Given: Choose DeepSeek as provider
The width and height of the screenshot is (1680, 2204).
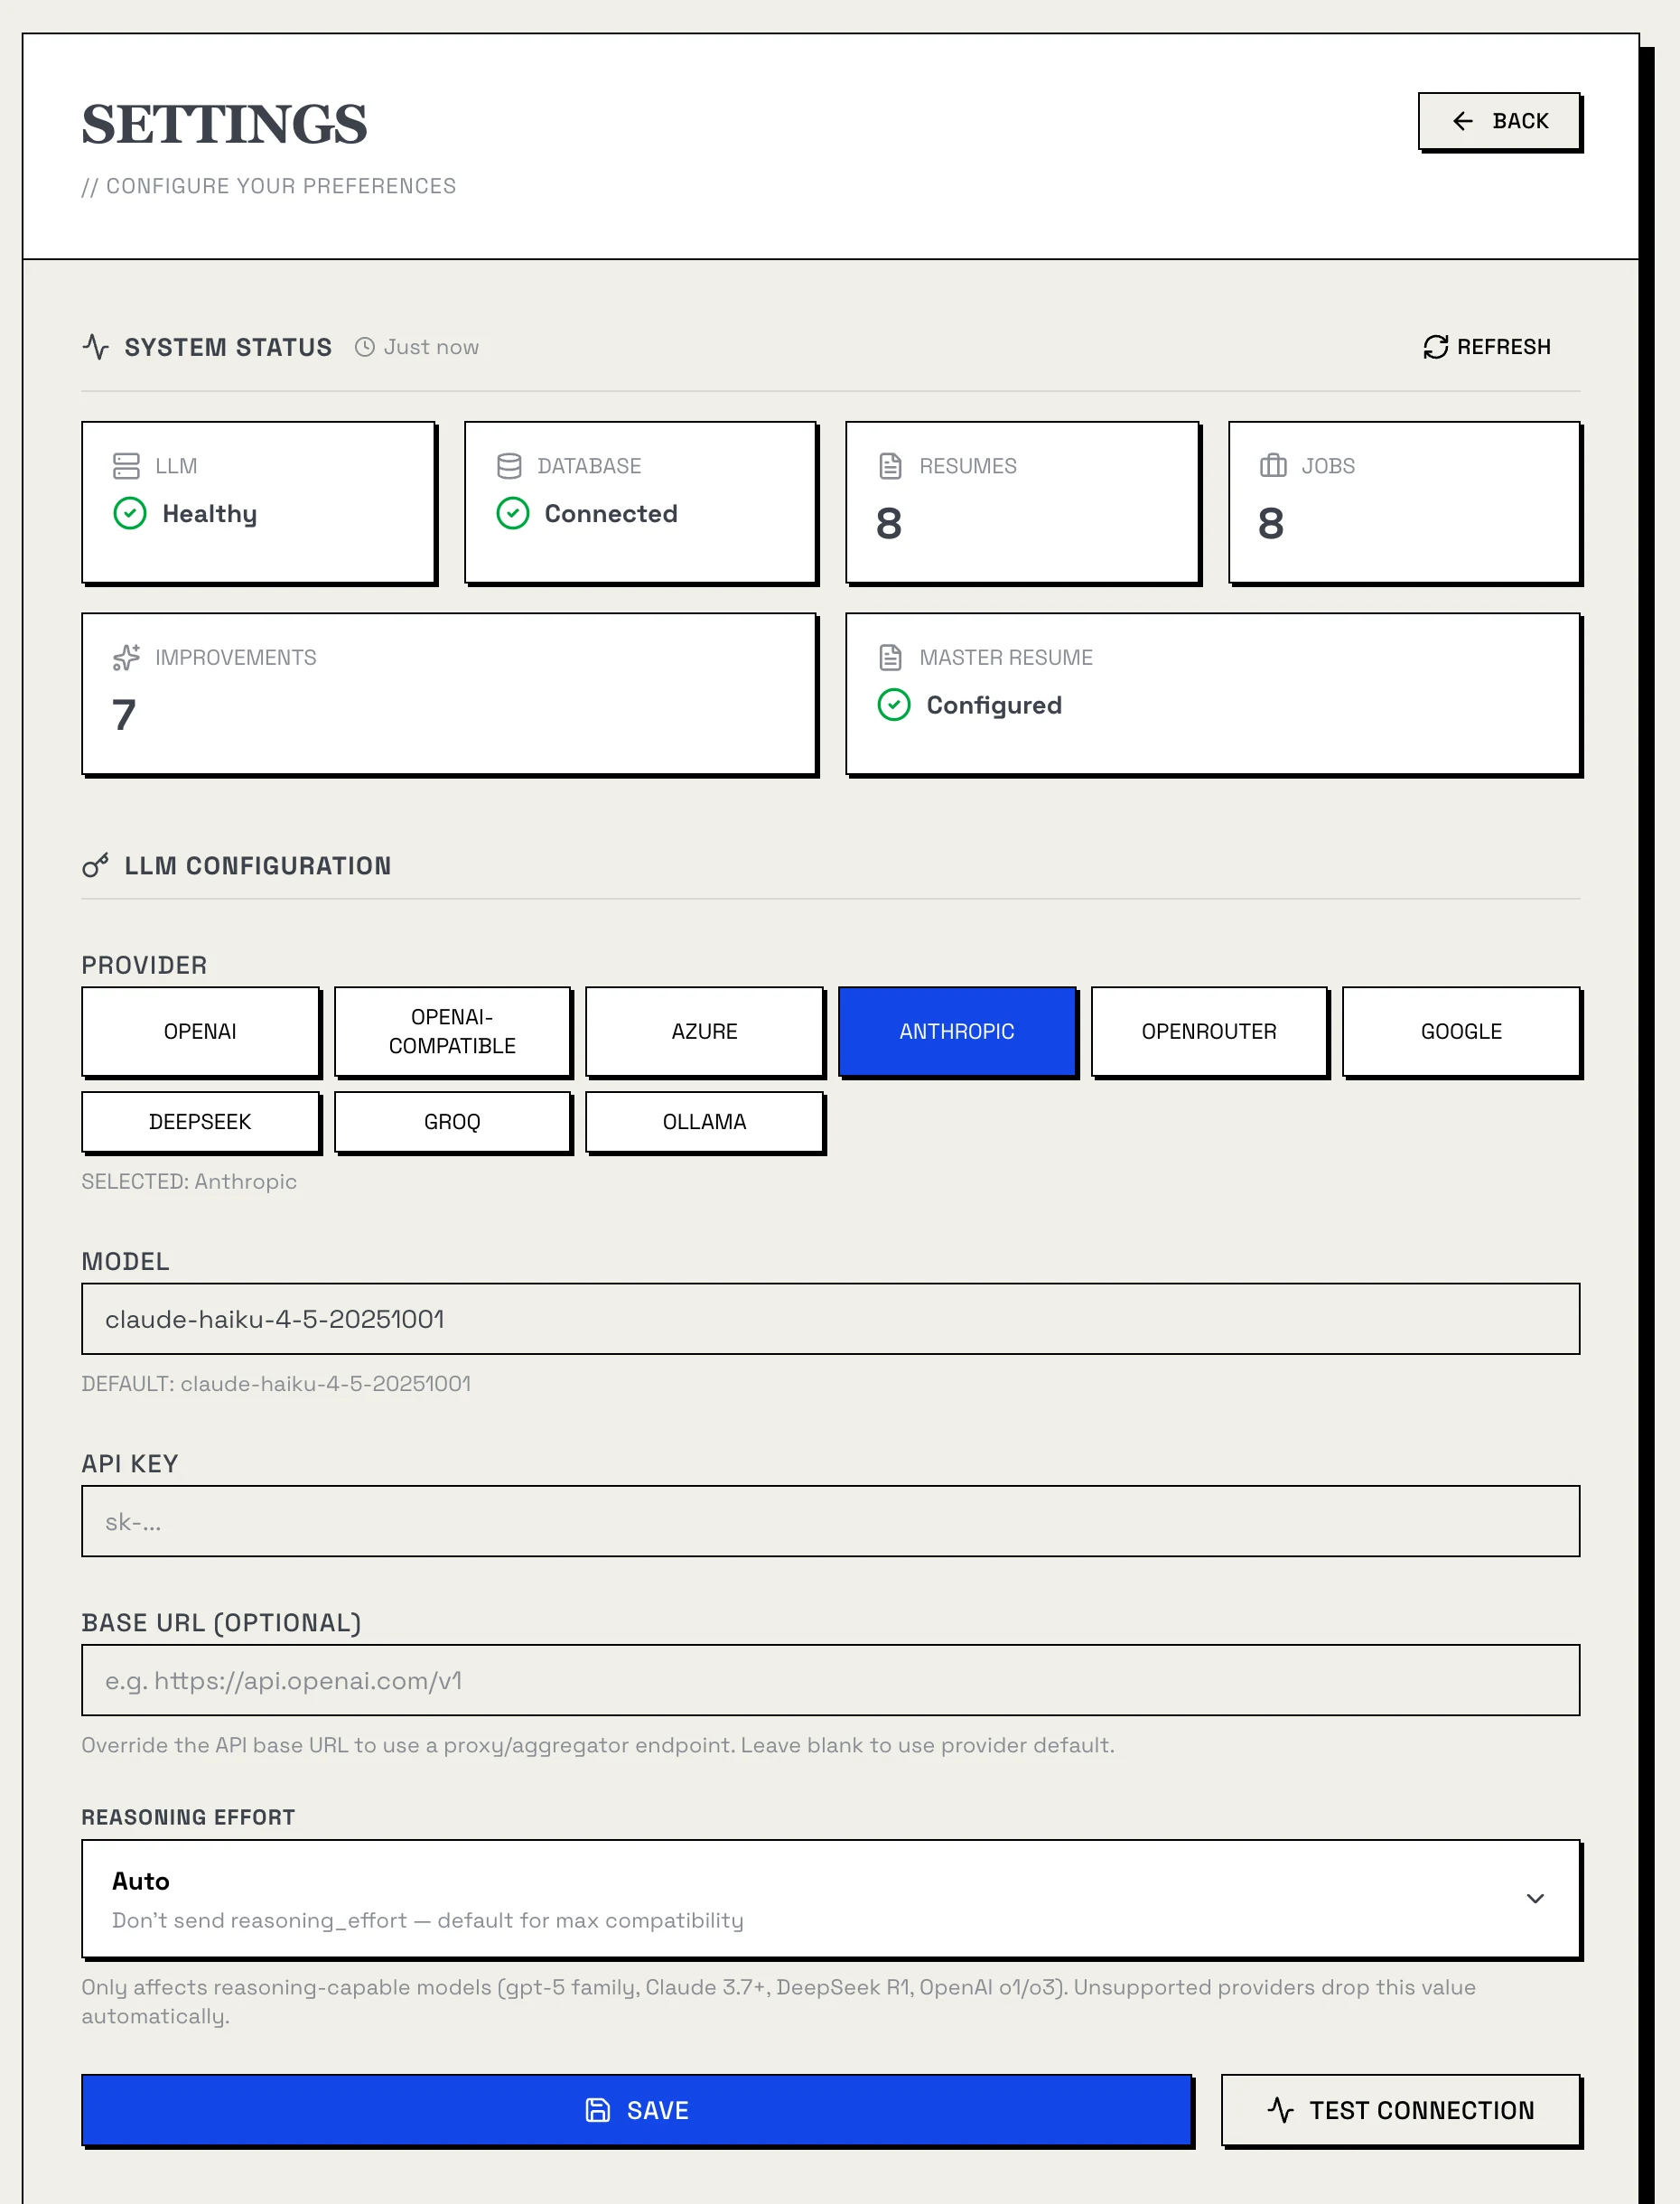Looking at the screenshot, I should [x=200, y=1122].
